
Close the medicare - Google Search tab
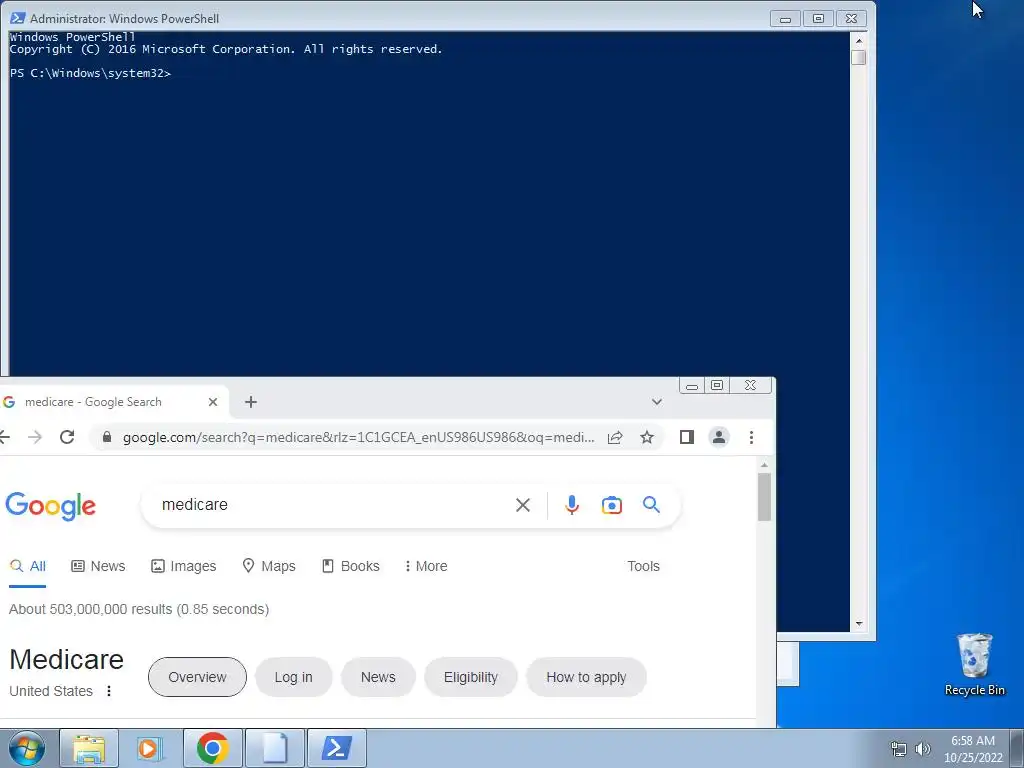[212, 402]
